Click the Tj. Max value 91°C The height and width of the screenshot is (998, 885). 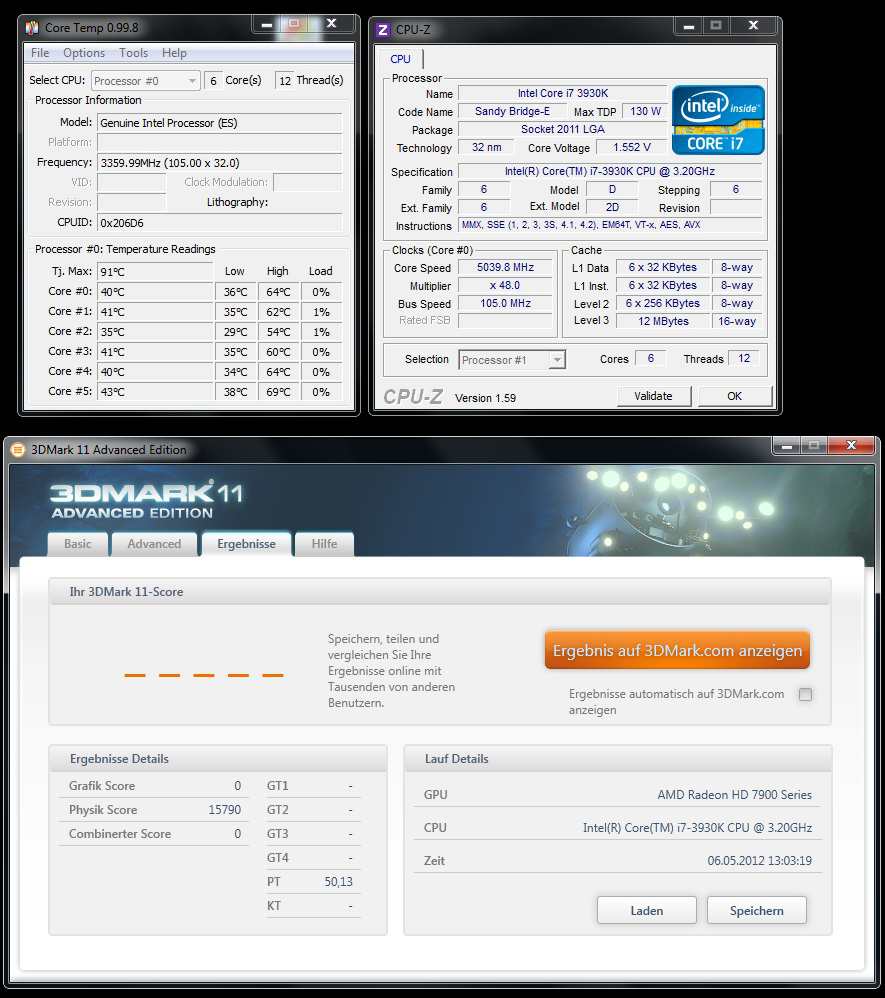(155, 272)
